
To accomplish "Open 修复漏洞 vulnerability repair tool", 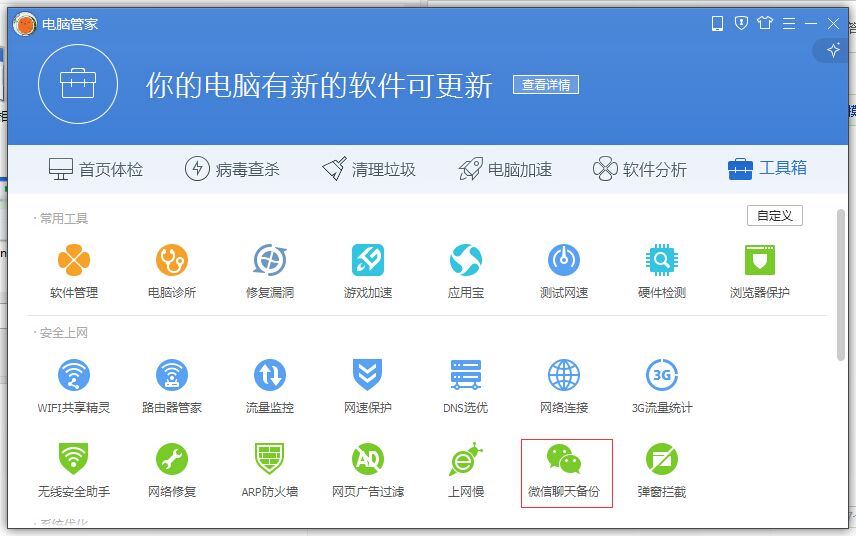I will pos(270,271).
